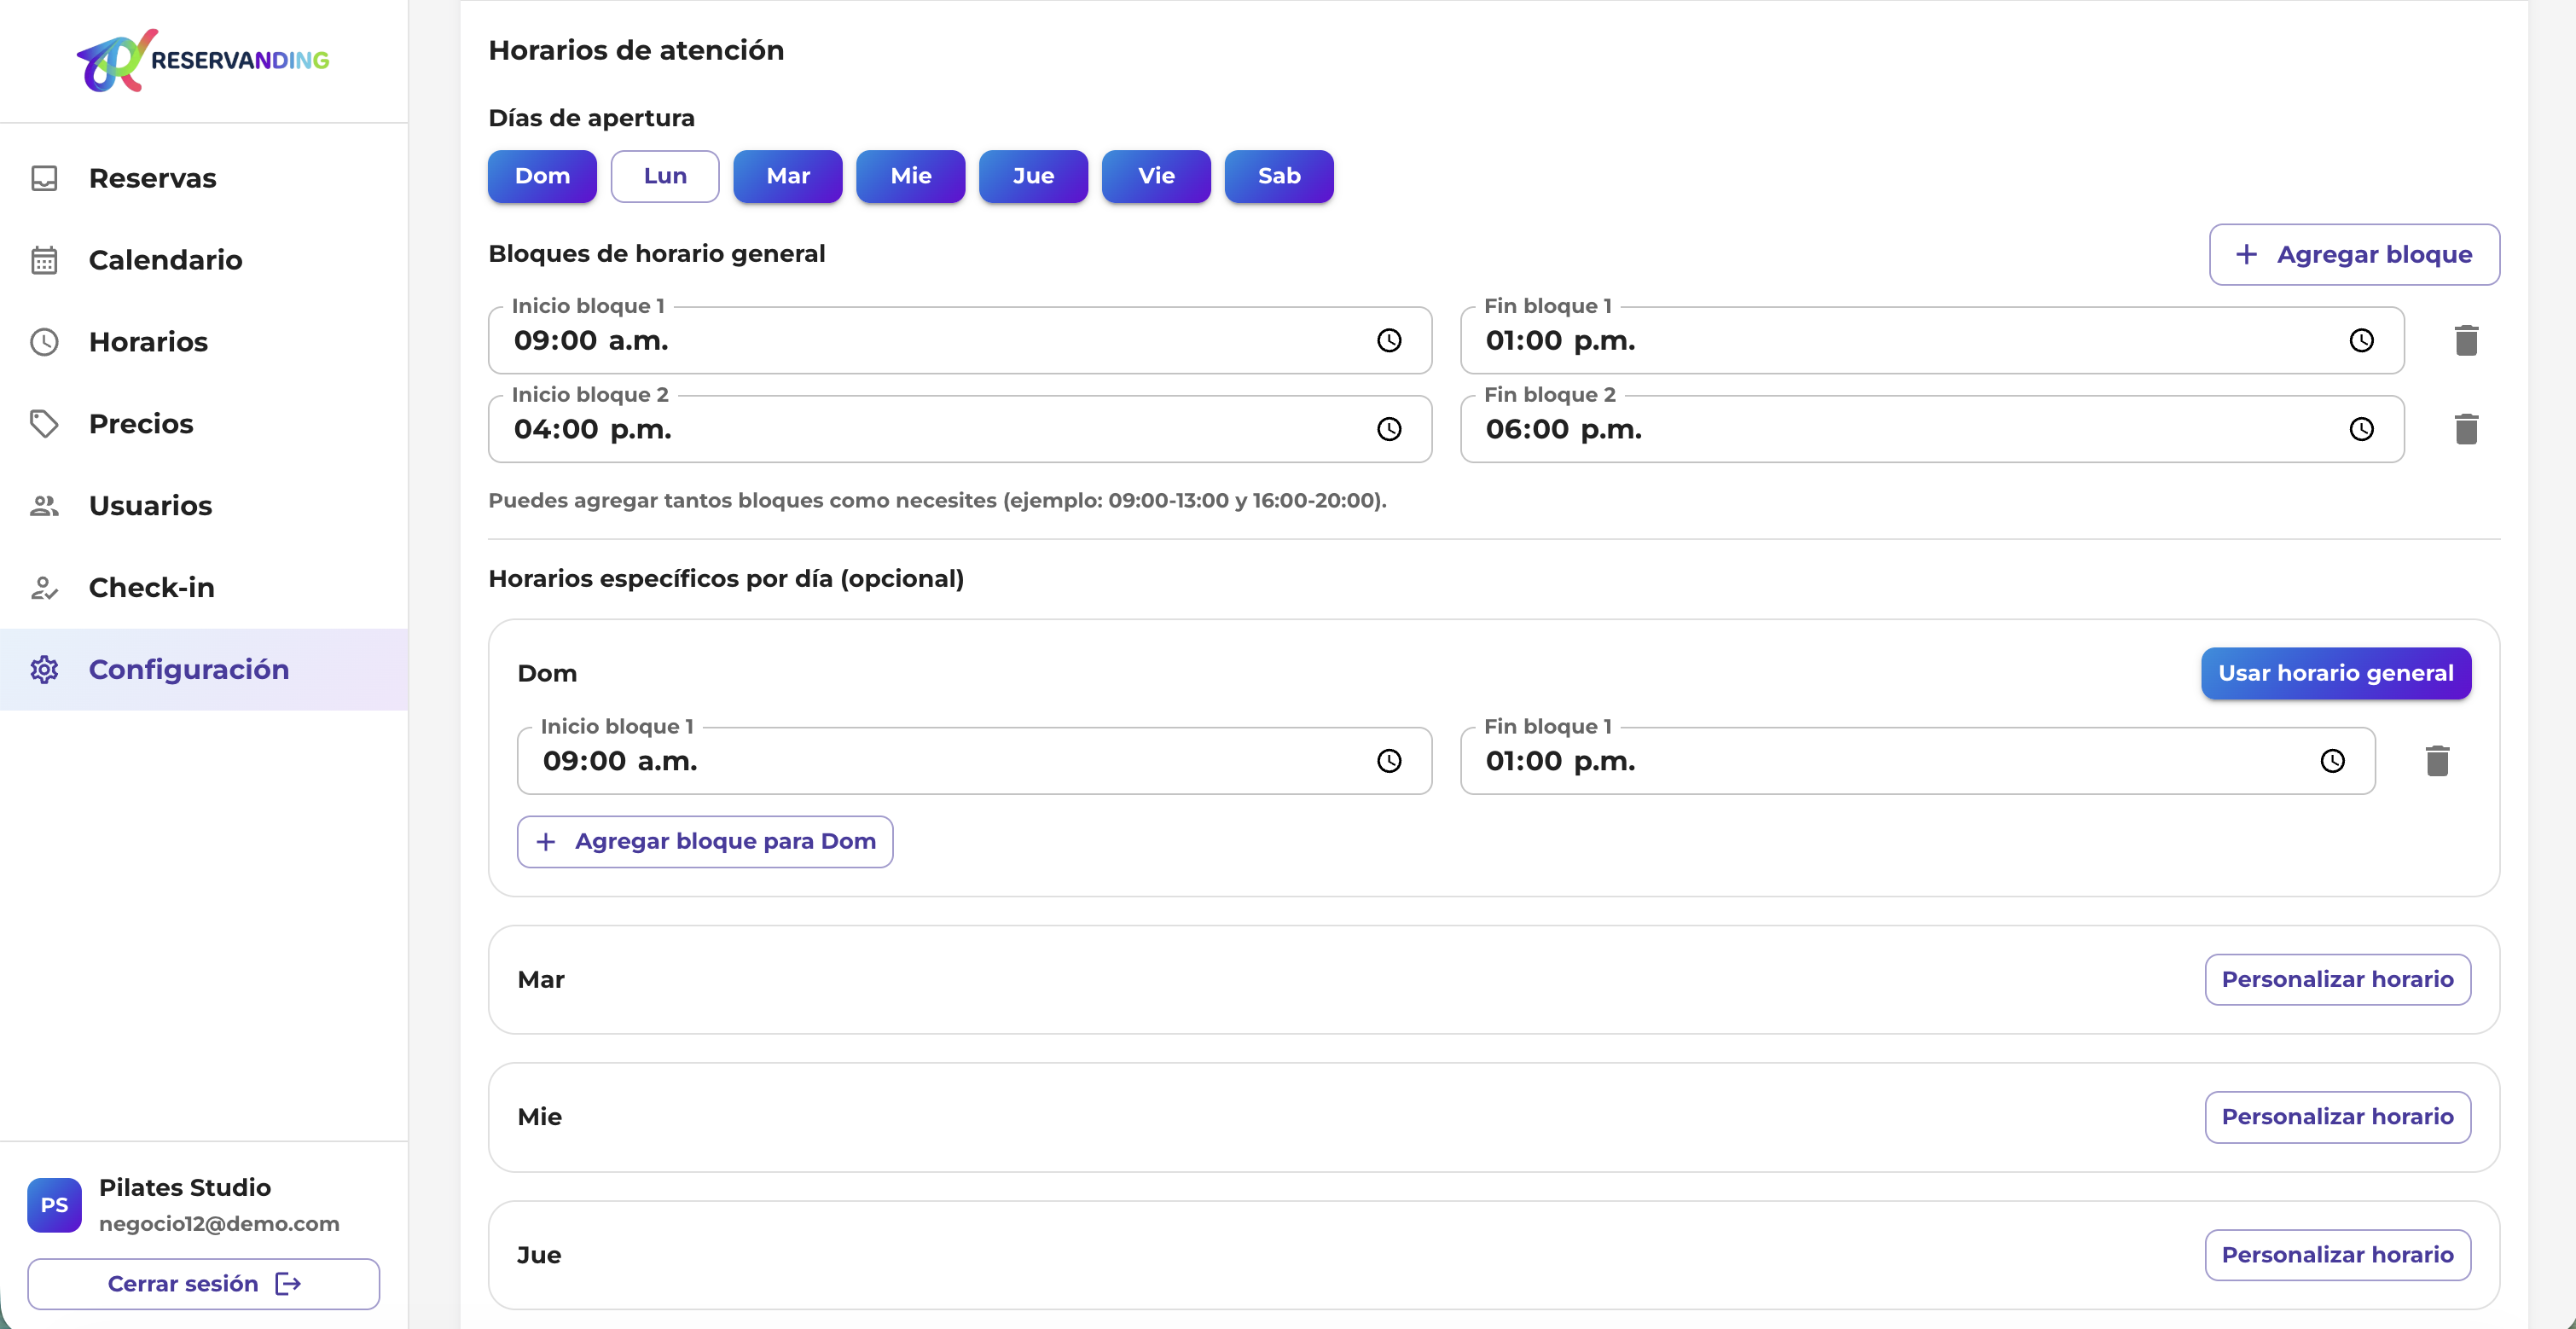2576x1329 pixels.
Task: Click the Horarios clock icon in sidebar
Action: tap(44, 342)
